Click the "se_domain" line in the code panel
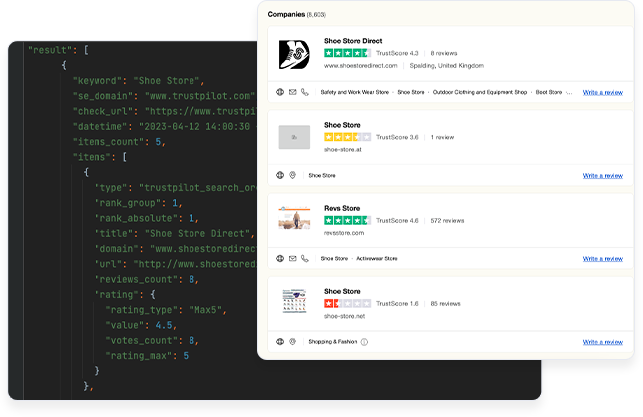643x417 pixels. 164,96
